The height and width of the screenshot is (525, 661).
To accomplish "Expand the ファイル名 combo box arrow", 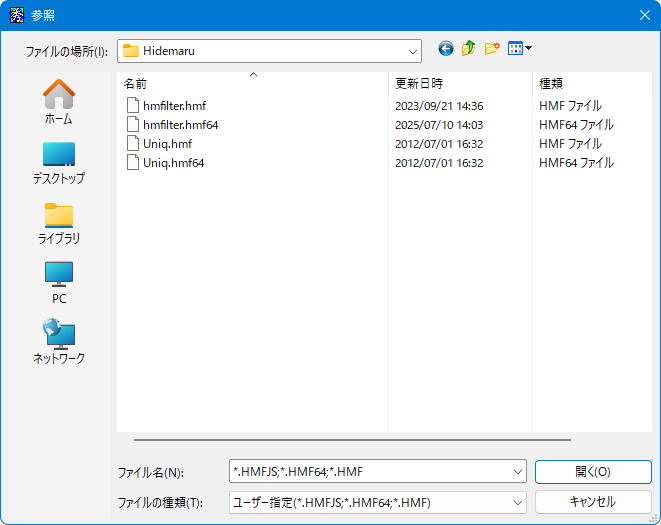I will 518,471.
